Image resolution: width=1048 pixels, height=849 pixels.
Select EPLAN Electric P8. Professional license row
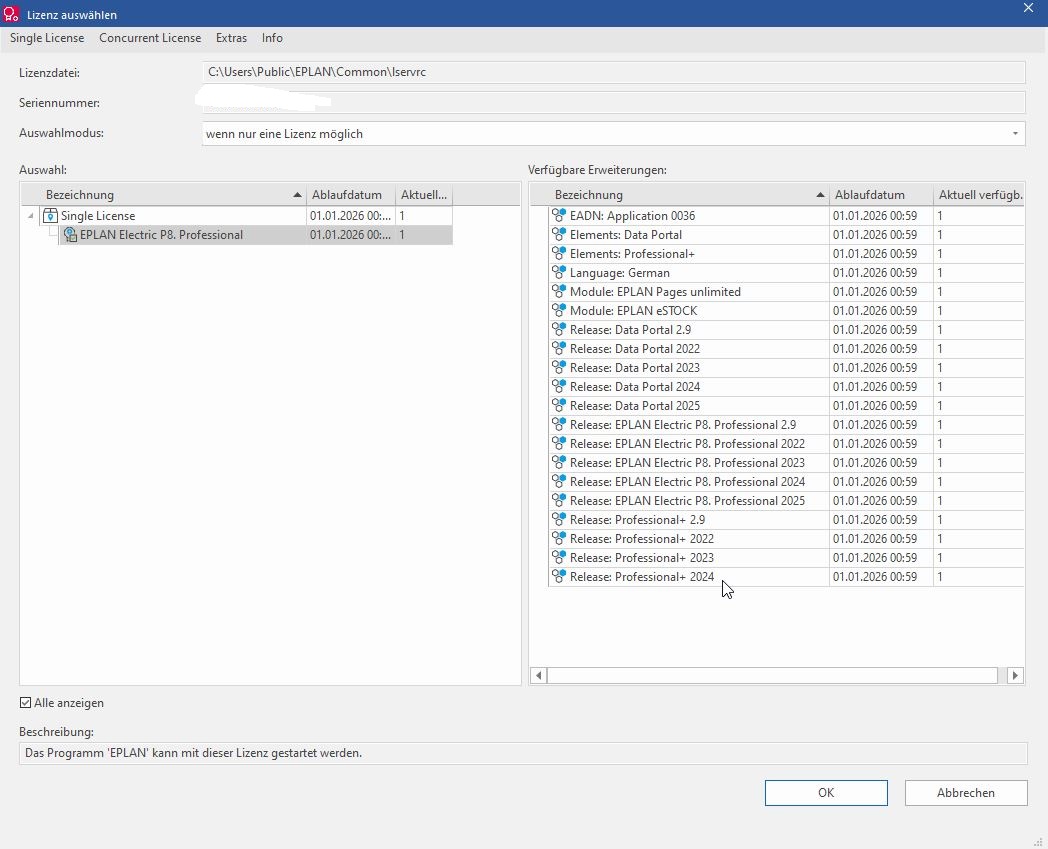(x=255, y=235)
